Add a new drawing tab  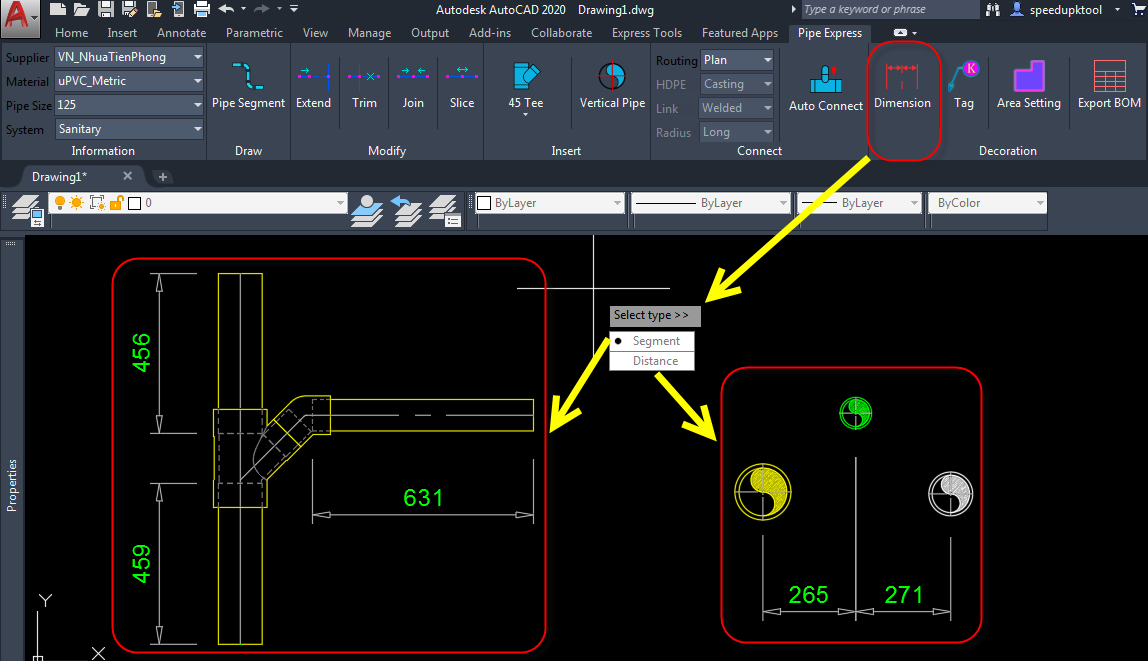click(x=163, y=177)
